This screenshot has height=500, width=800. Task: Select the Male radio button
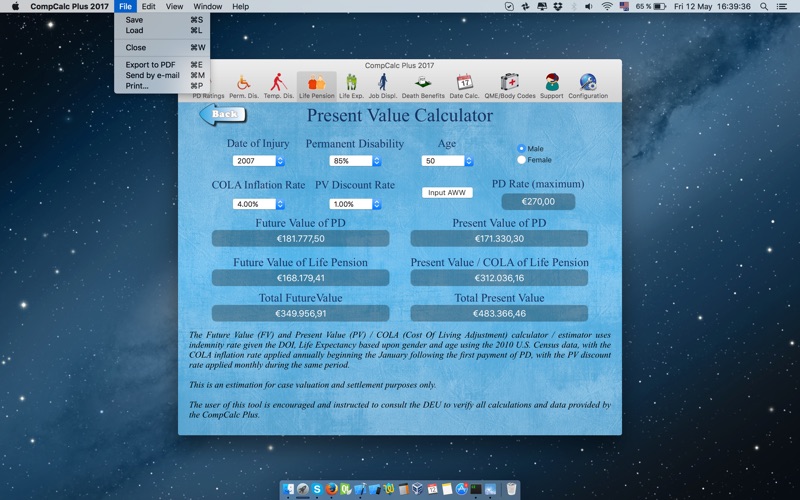(521, 148)
